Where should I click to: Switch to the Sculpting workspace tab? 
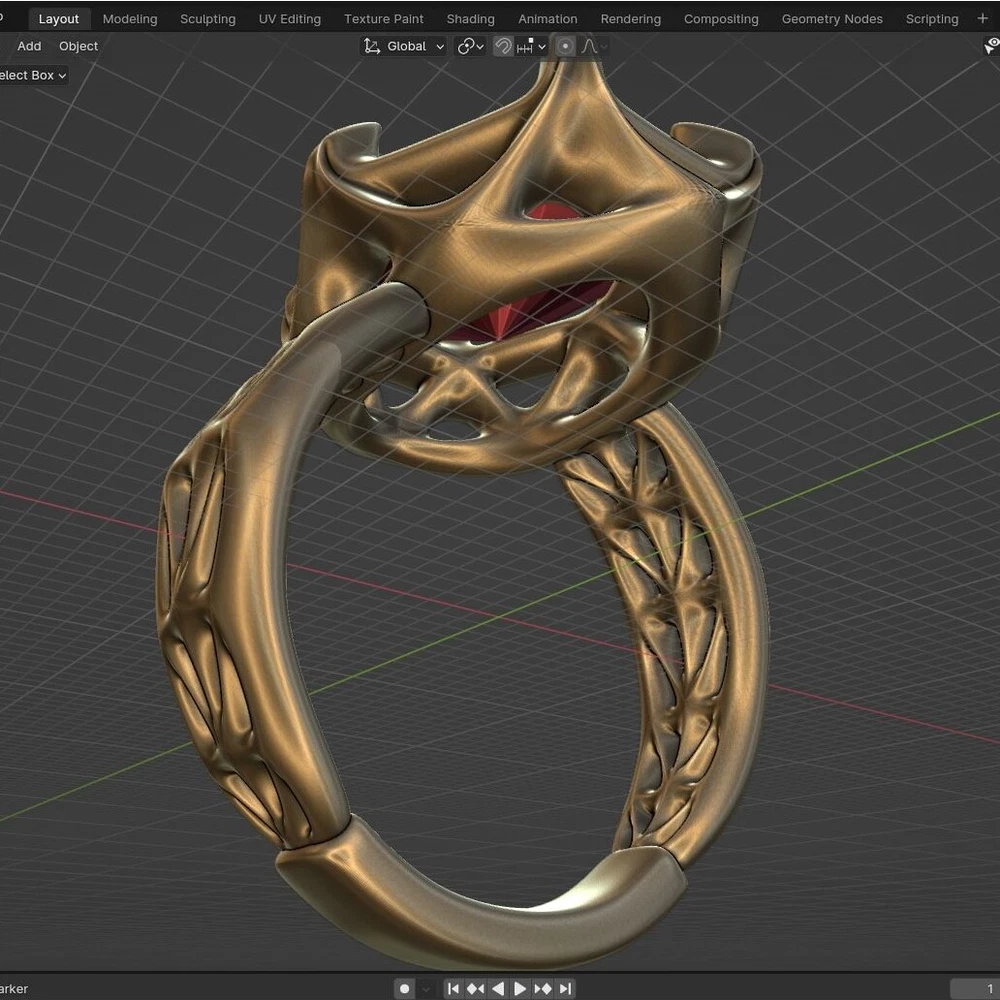pos(208,19)
